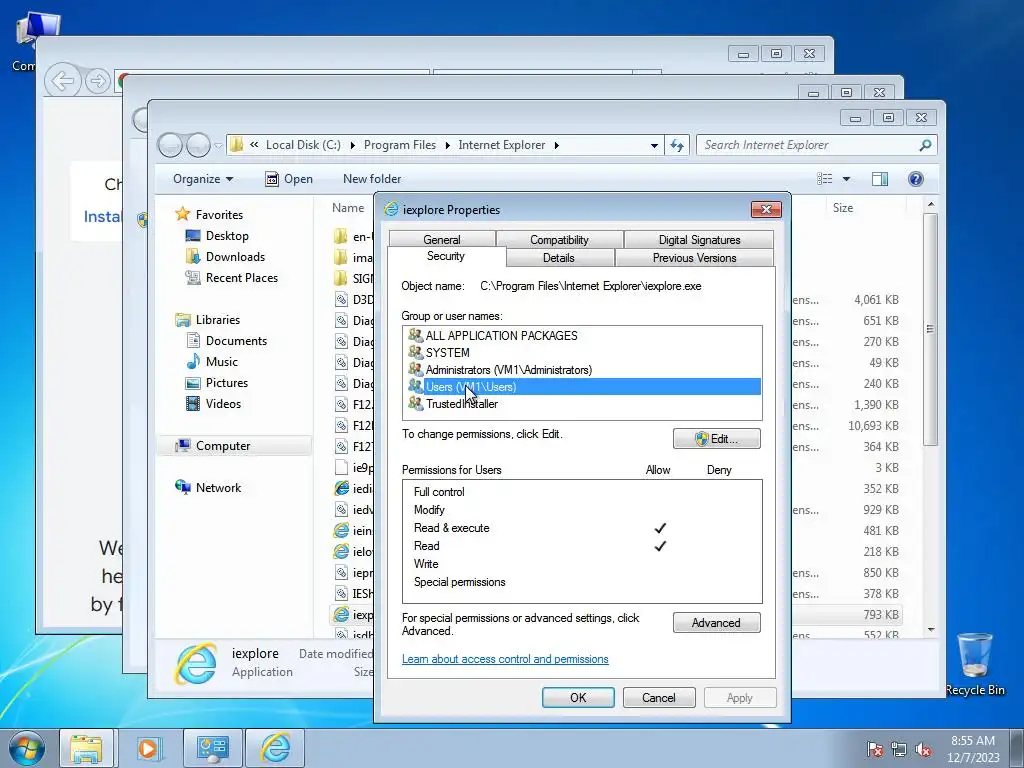Open Control Panel taskbar icon
The image size is (1024, 768).
click(212, 748)
